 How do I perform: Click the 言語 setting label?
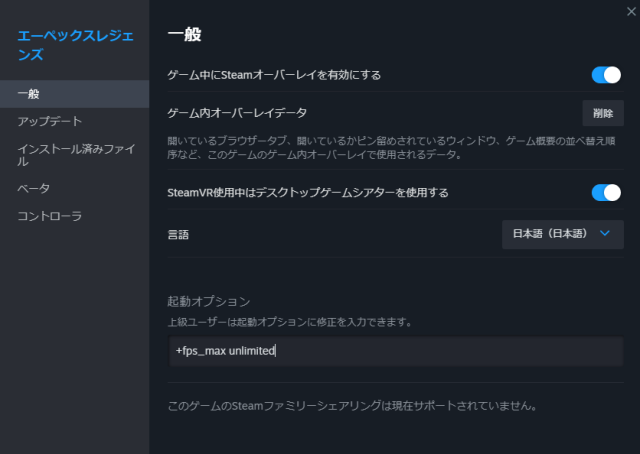pyautogui.click(x=177, y=234)
